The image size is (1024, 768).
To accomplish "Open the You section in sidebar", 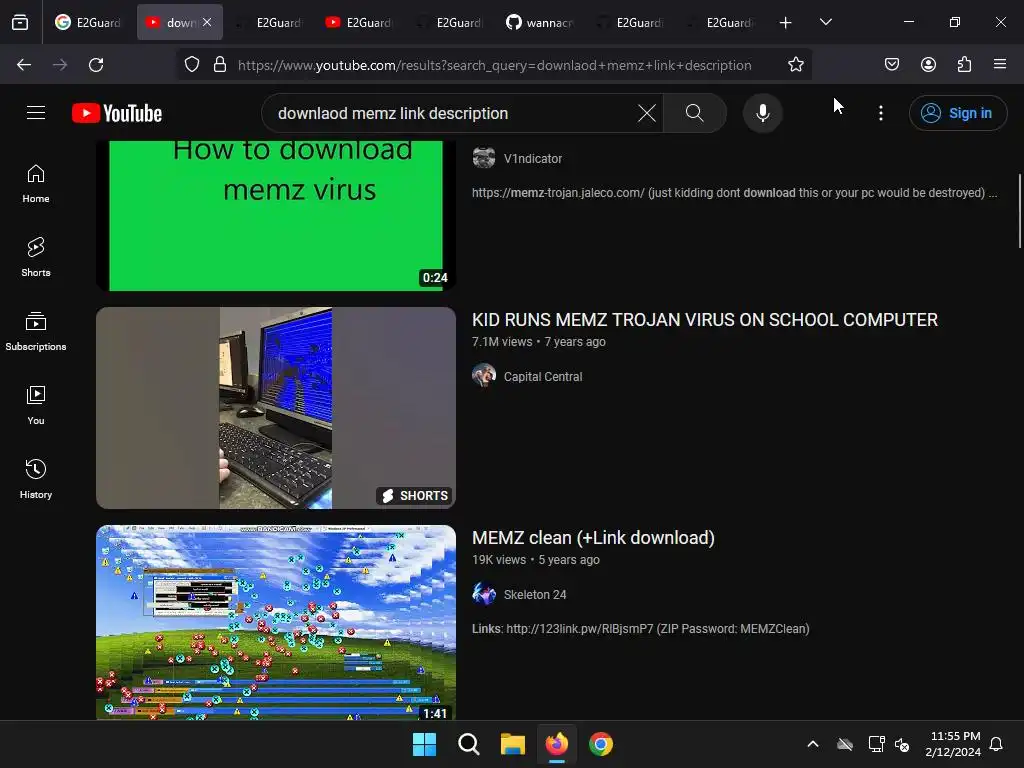I will tap(36, 406).
